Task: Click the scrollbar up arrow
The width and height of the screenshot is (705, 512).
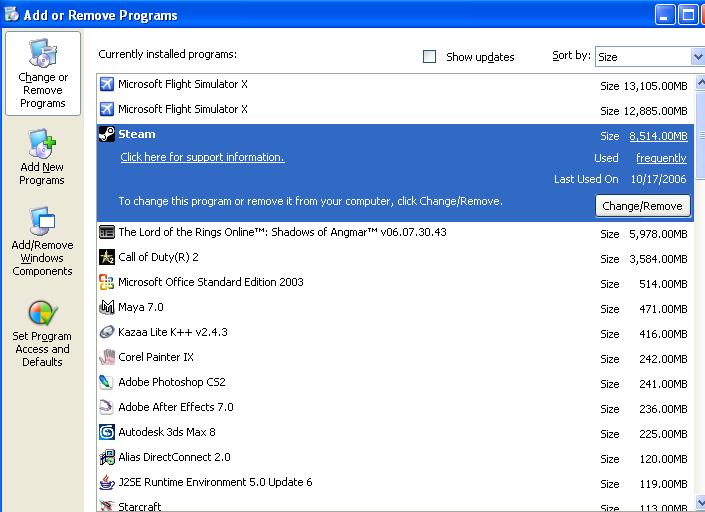Action: pos(700,82)
